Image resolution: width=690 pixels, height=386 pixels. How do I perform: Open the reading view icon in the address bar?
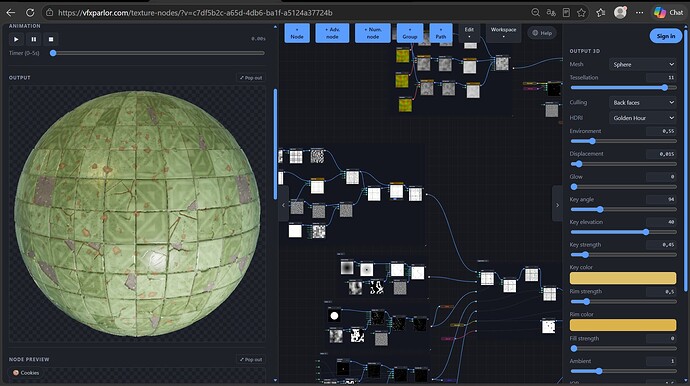(566, 13)
